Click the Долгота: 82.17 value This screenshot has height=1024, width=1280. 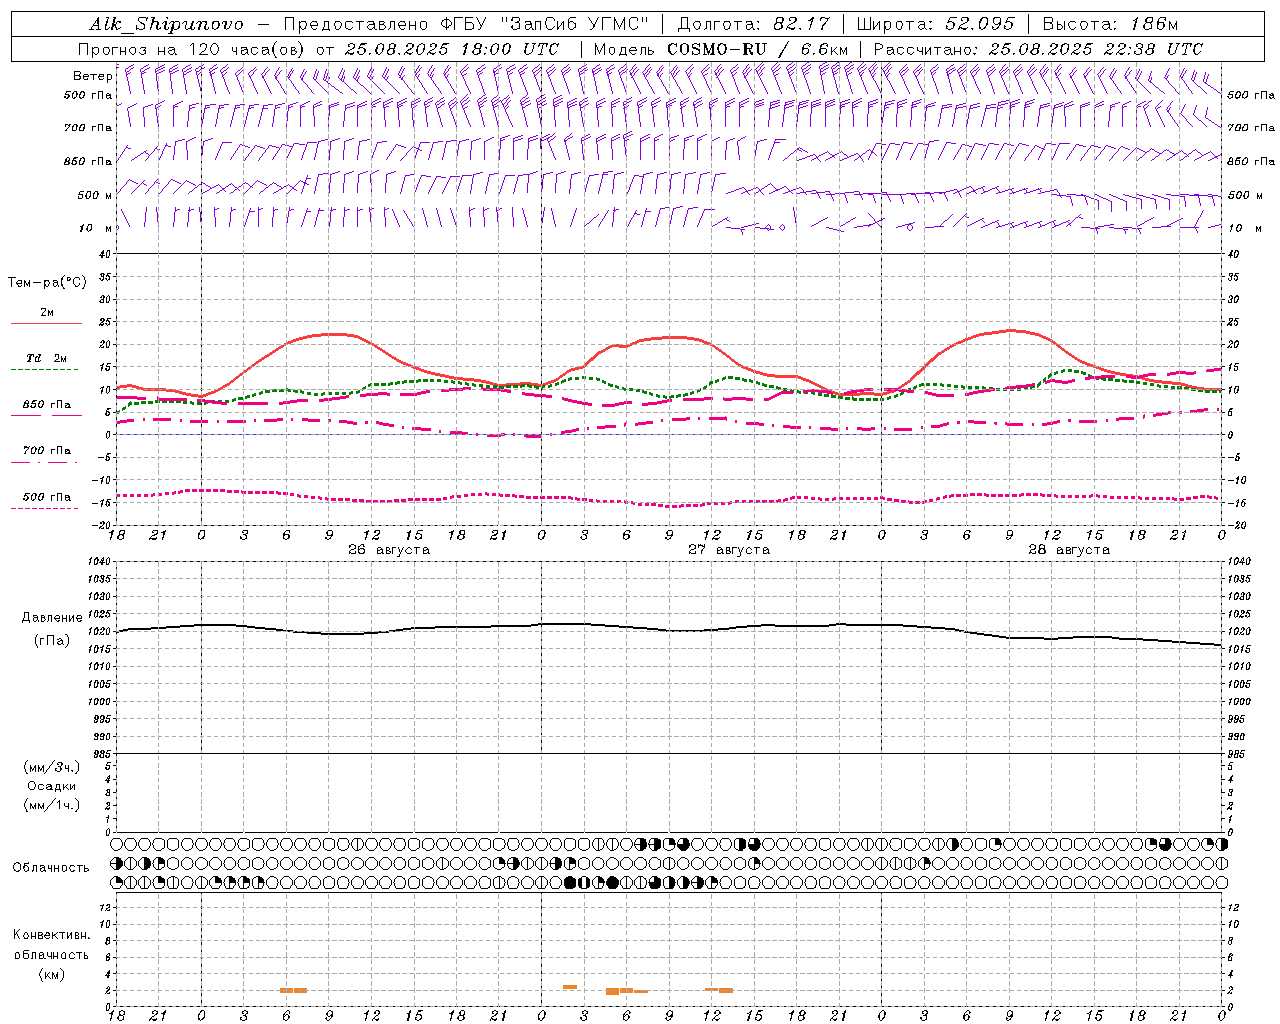point(754,24)
